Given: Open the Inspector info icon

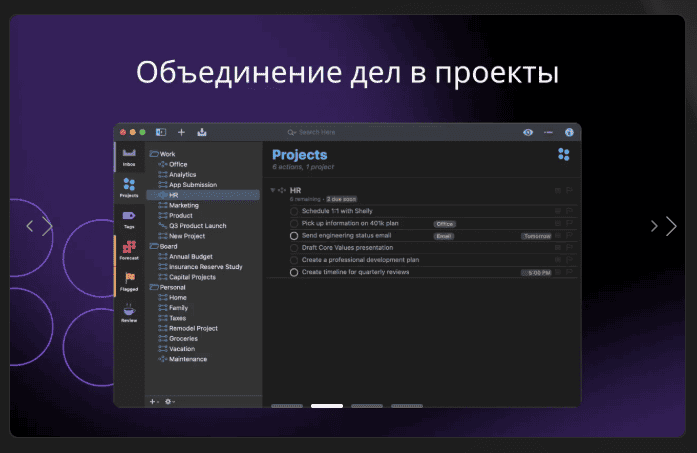Looking at the screenshot, I should coord(569,132).
